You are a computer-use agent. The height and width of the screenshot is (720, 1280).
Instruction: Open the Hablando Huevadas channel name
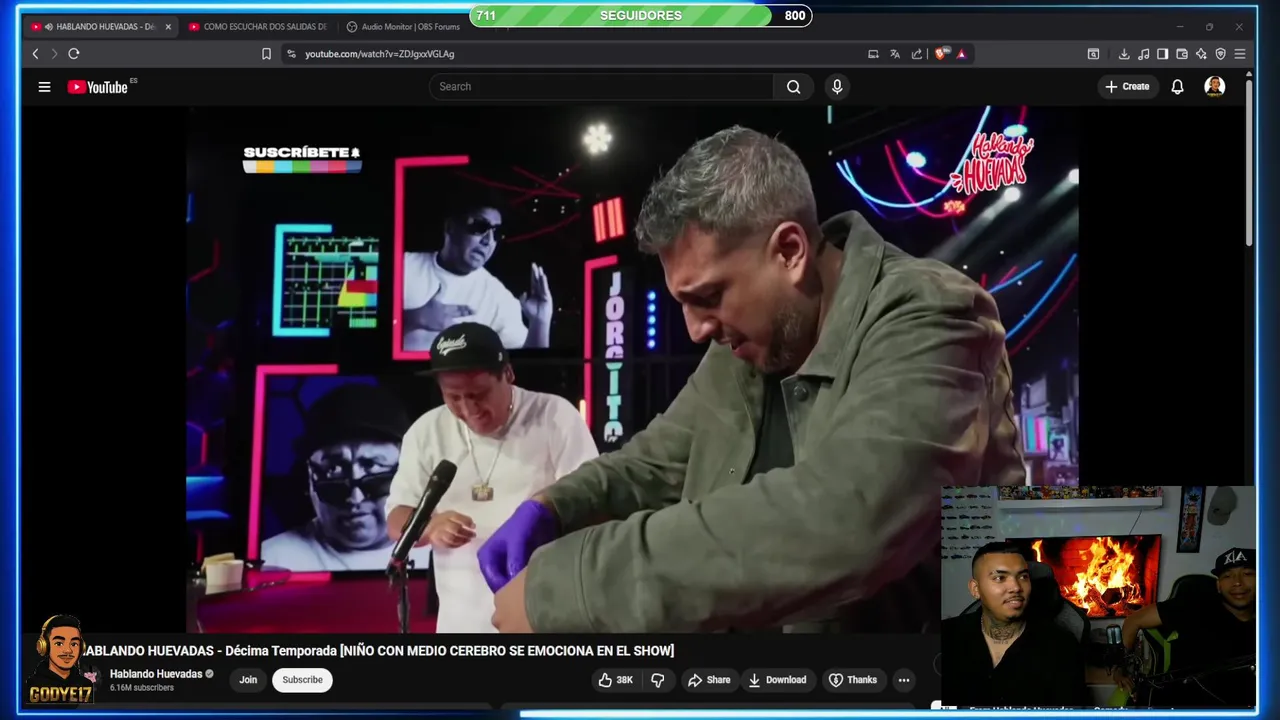(x=156, y=674)
